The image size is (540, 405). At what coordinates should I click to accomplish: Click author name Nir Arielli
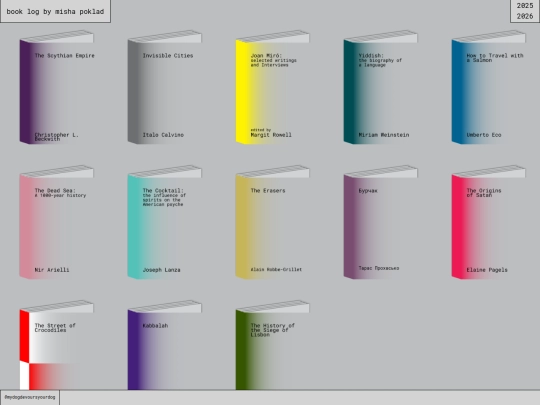52,270
